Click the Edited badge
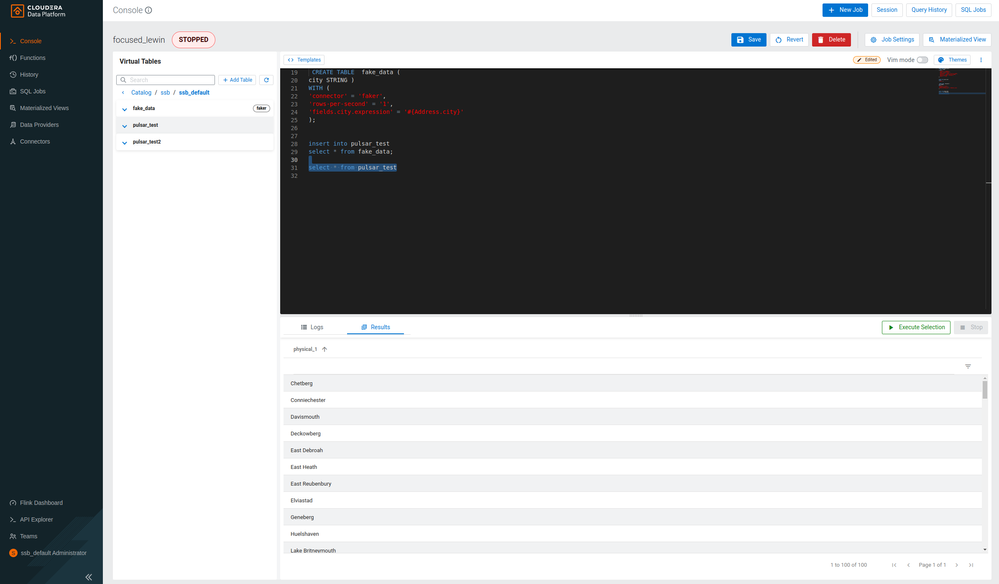 (x=866, y=60)
